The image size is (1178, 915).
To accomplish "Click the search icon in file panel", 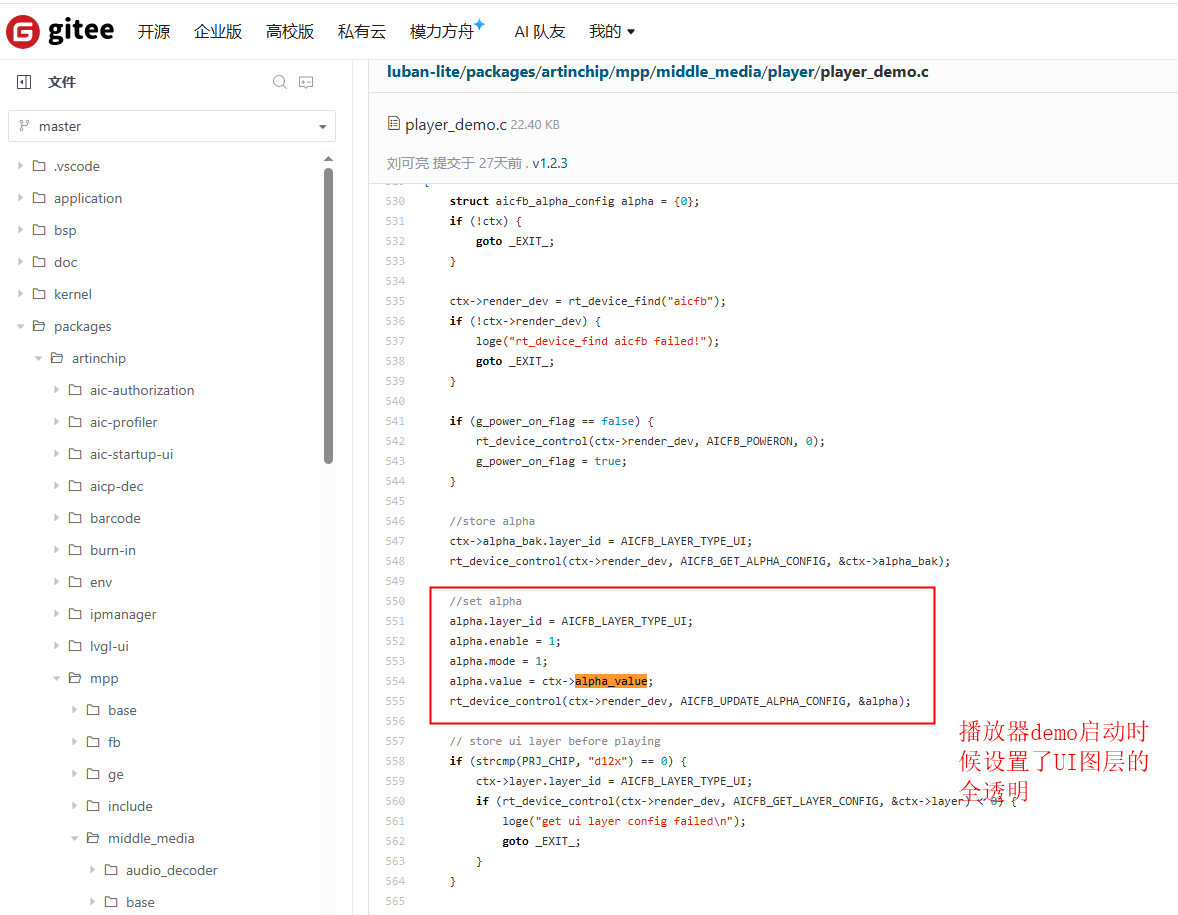I will (280, 82).
